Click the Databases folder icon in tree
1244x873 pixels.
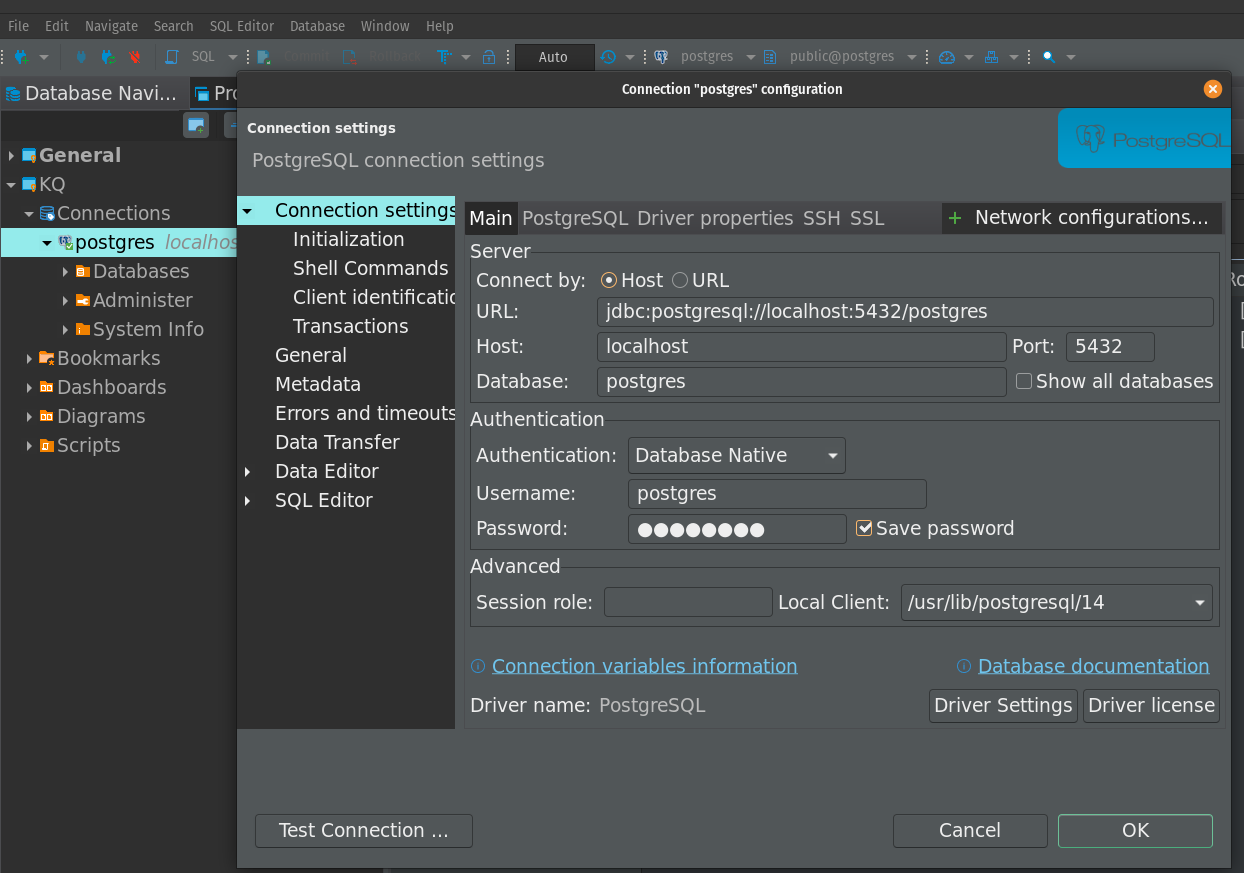(x=83, y=271)
